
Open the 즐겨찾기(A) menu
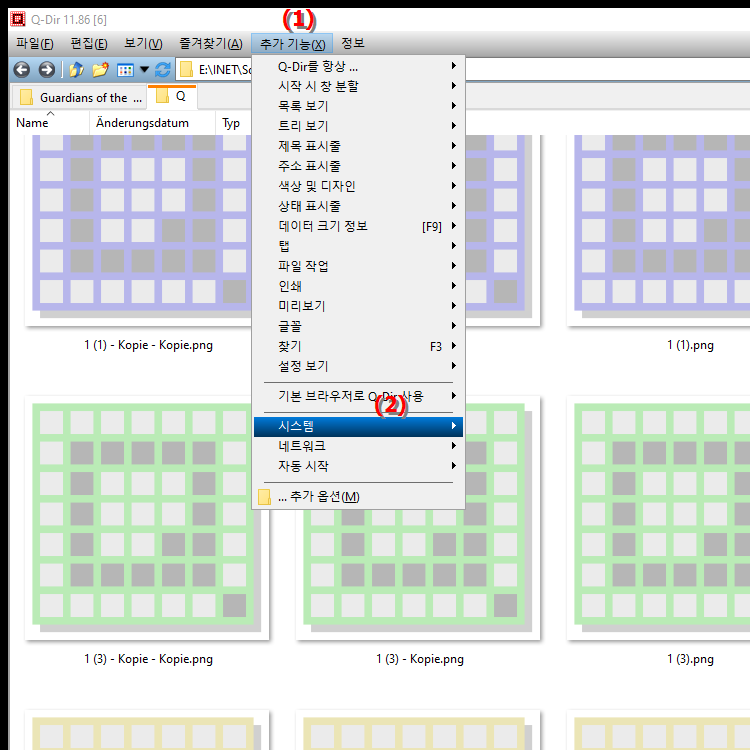point(211,44)
